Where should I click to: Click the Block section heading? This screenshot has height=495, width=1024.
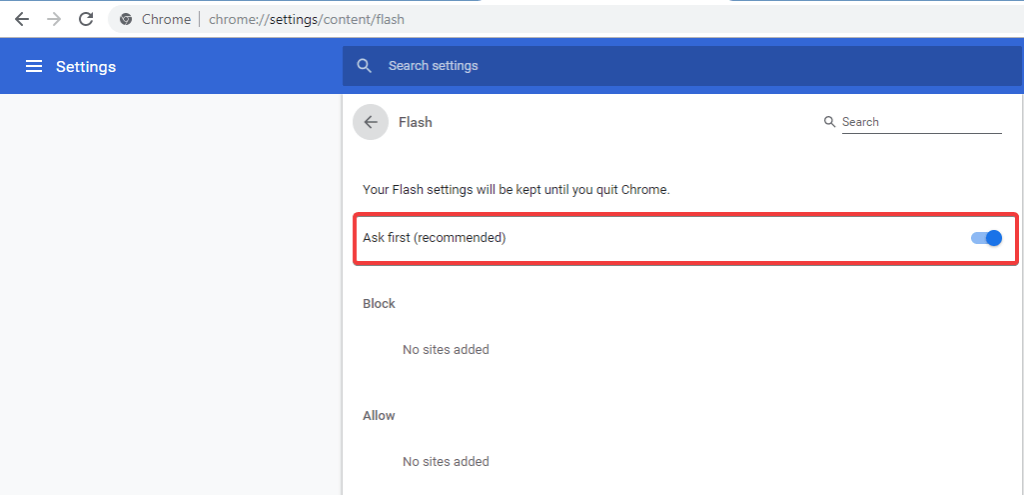379,303
